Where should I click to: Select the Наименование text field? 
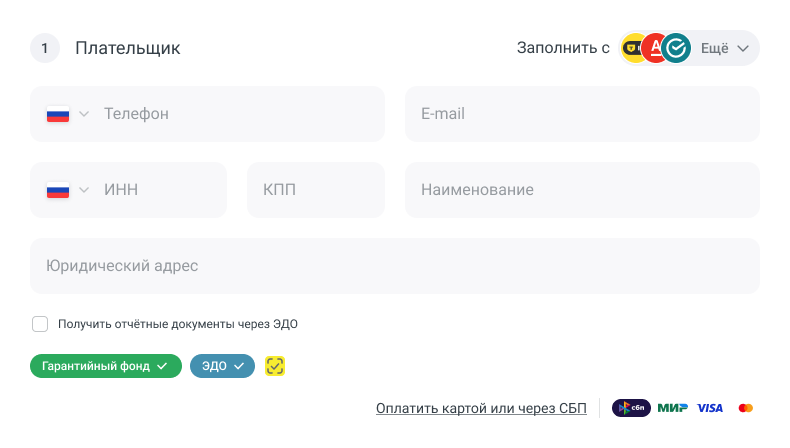tap(582, 190)
